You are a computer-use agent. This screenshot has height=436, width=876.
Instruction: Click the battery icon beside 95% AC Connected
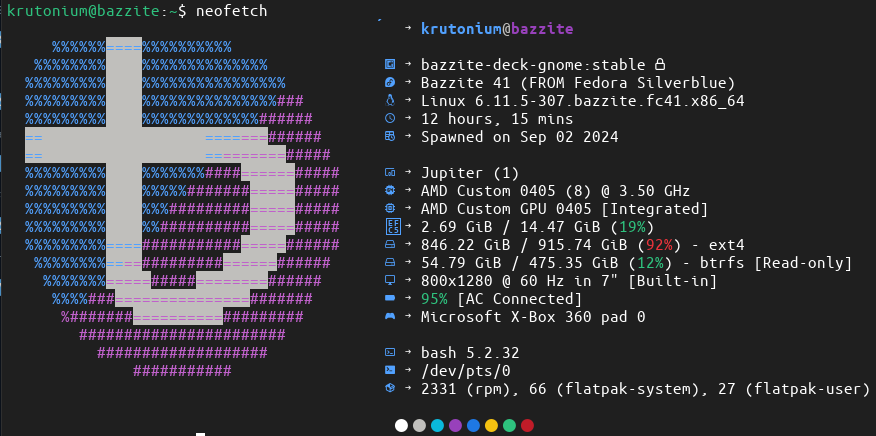coord(390,298)
